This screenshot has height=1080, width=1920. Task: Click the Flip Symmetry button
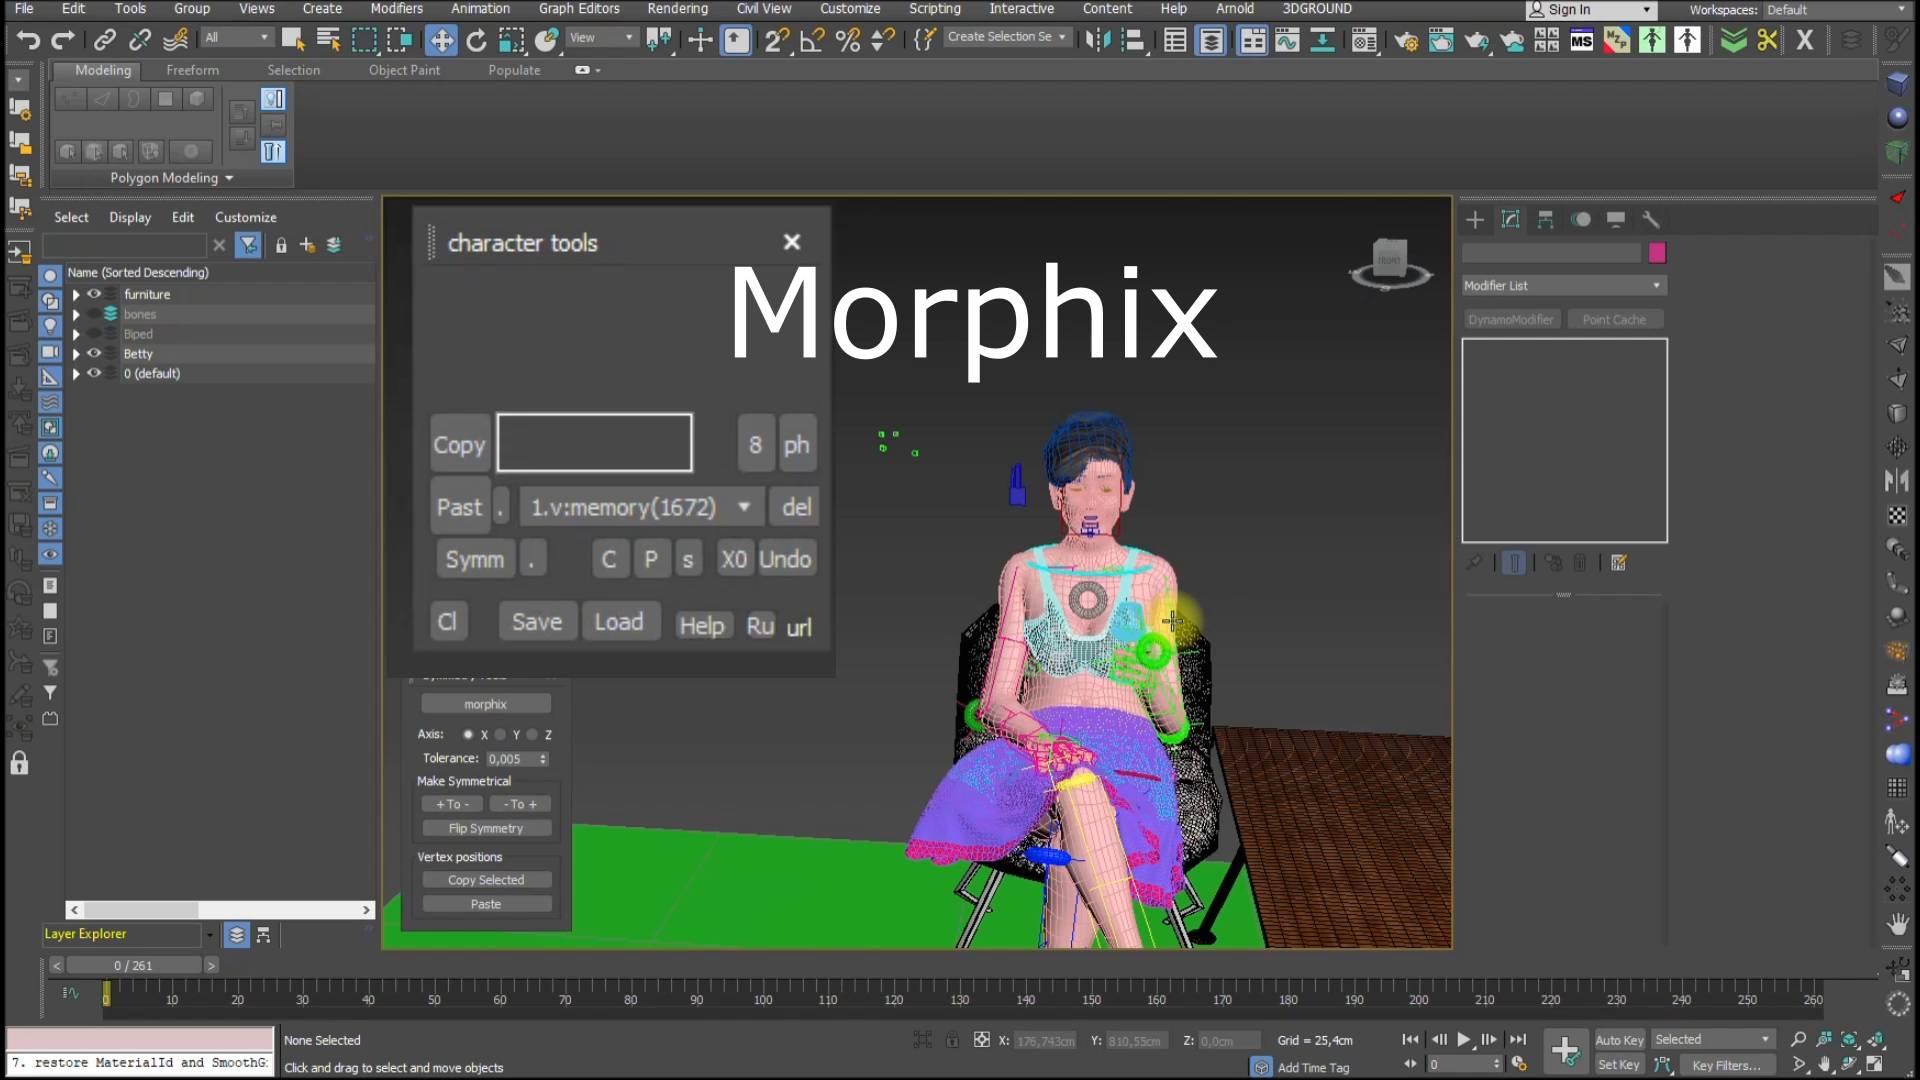coord(486,827)
